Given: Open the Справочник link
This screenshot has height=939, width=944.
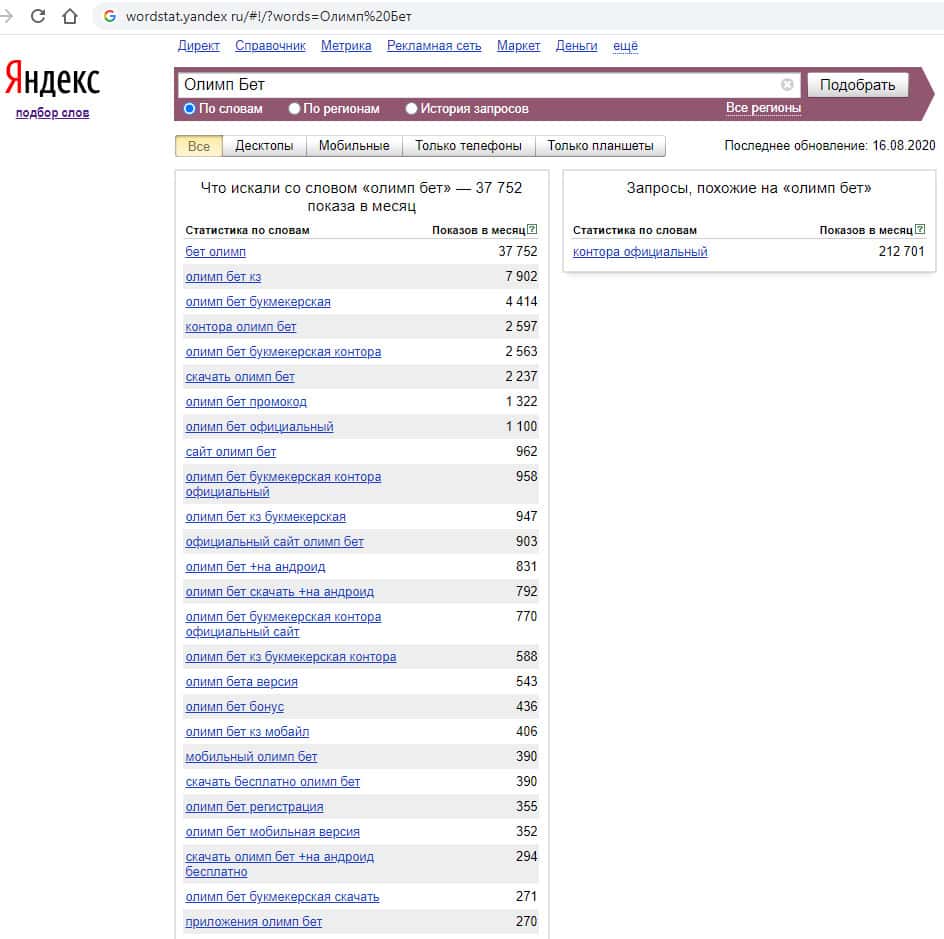Looking at the screenshot, I should [x=270, y=46].
